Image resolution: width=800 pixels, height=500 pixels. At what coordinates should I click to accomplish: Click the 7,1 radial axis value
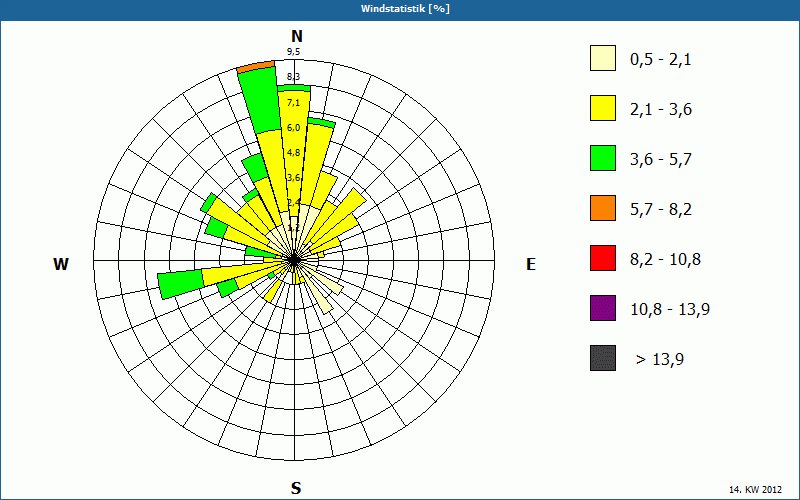coord(293,103)
